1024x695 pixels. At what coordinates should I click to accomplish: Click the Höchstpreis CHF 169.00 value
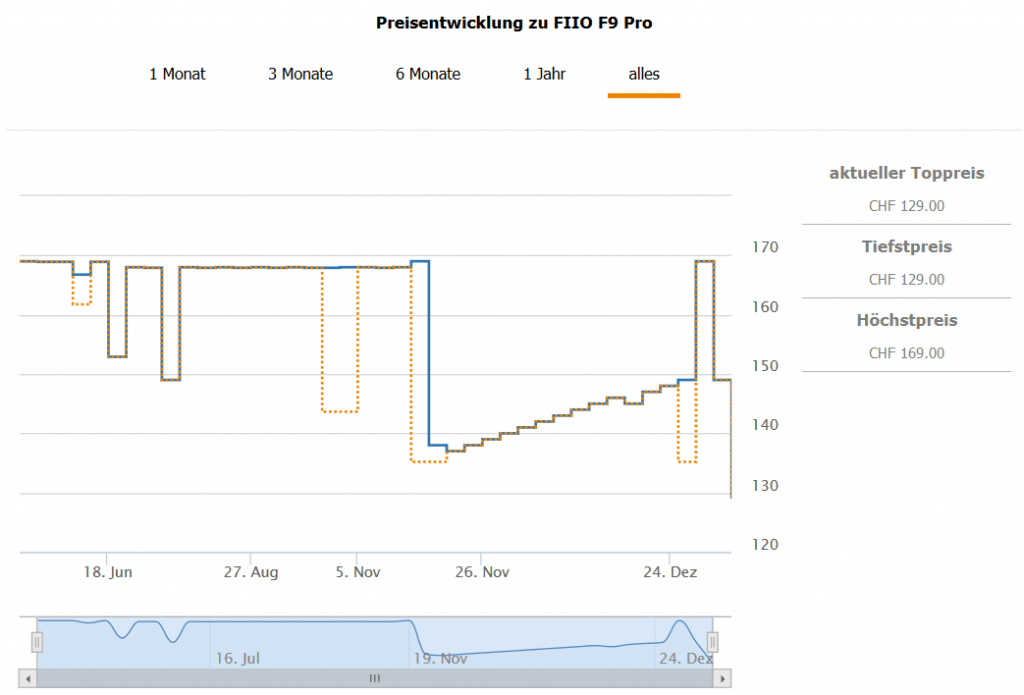coord(907,353)
